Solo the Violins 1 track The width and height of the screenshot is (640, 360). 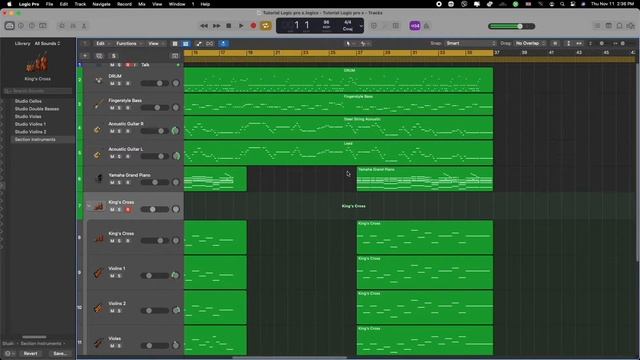[120, 276]
